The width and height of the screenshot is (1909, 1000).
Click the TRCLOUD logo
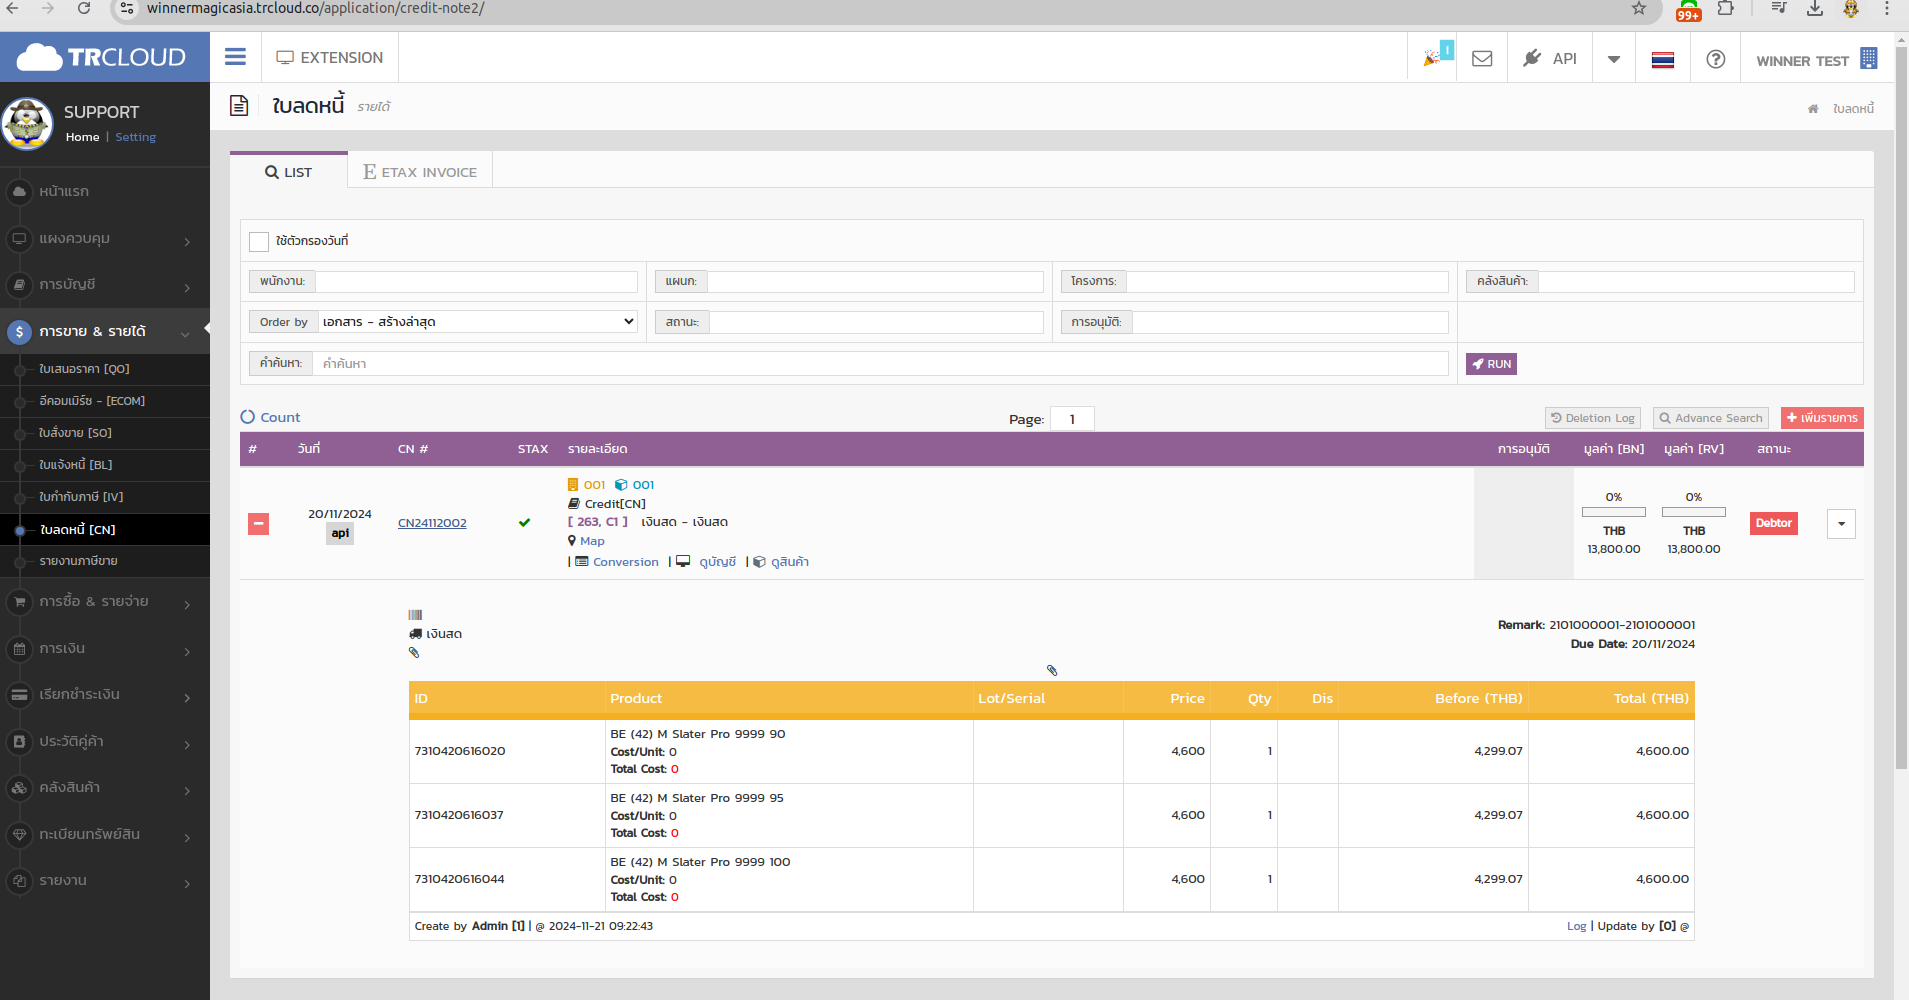click(102, 57)
